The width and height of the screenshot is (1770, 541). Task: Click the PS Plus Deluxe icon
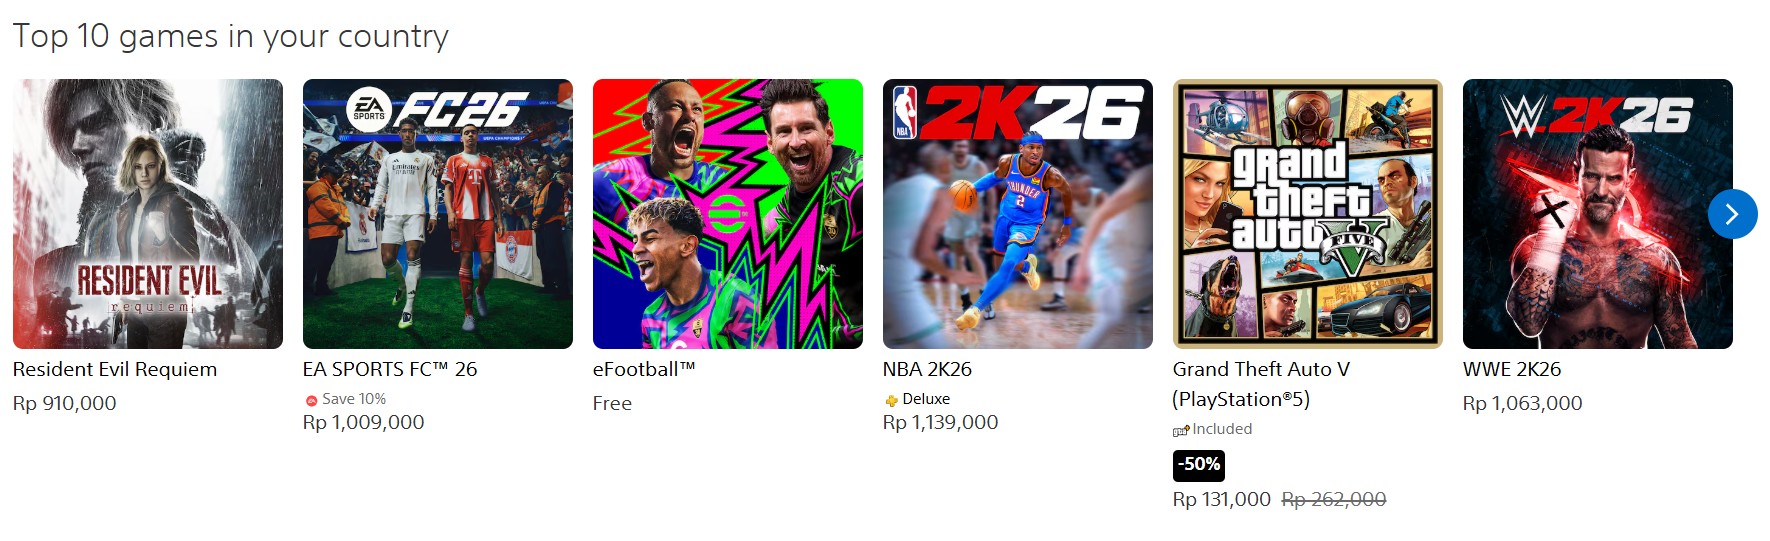pyautogui.click(x=891, y=400)
